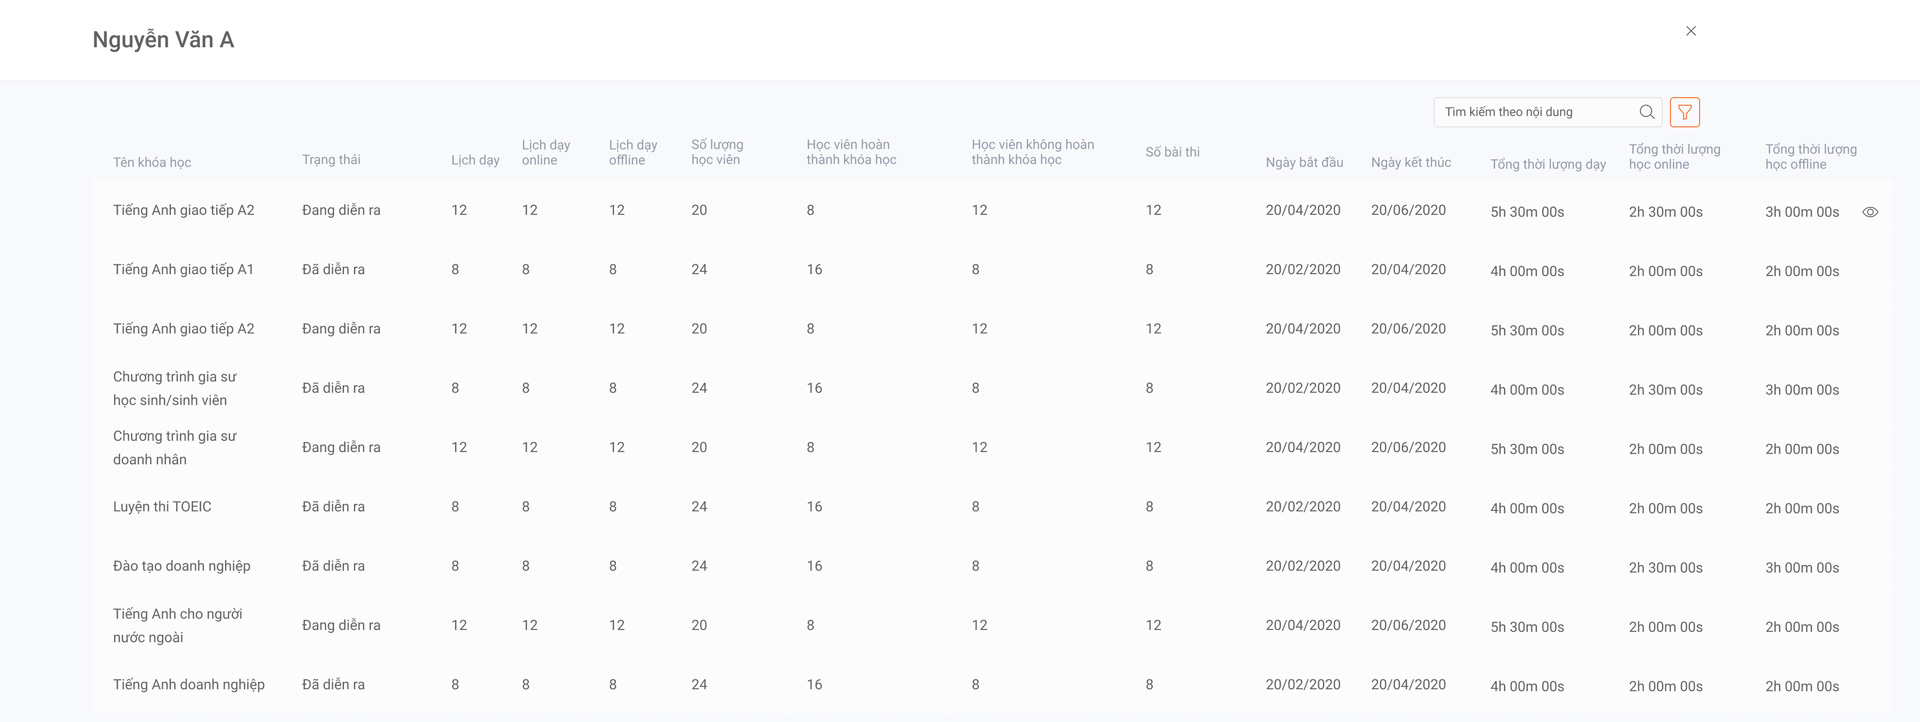1920x722 pixels.
Task: Click the magnifier search icon
Action: [x=1646, y=112]
